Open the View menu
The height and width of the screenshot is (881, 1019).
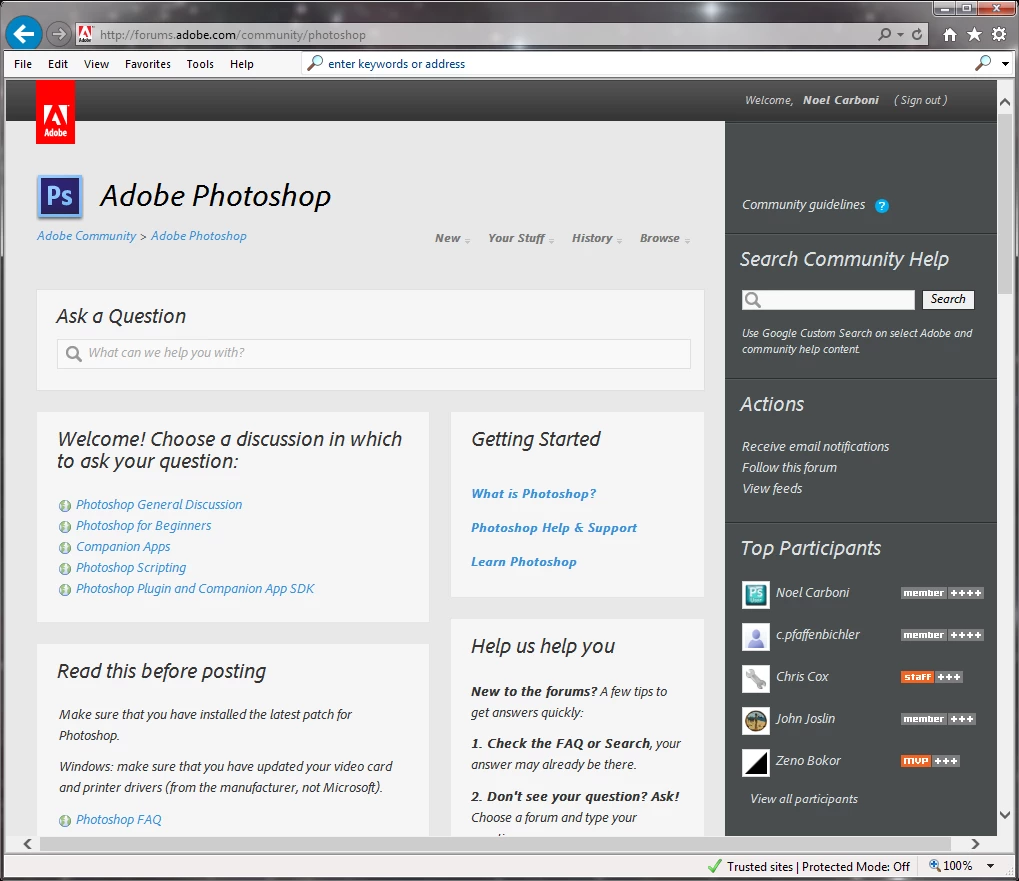pyautogui.click(x=96, y=64)
